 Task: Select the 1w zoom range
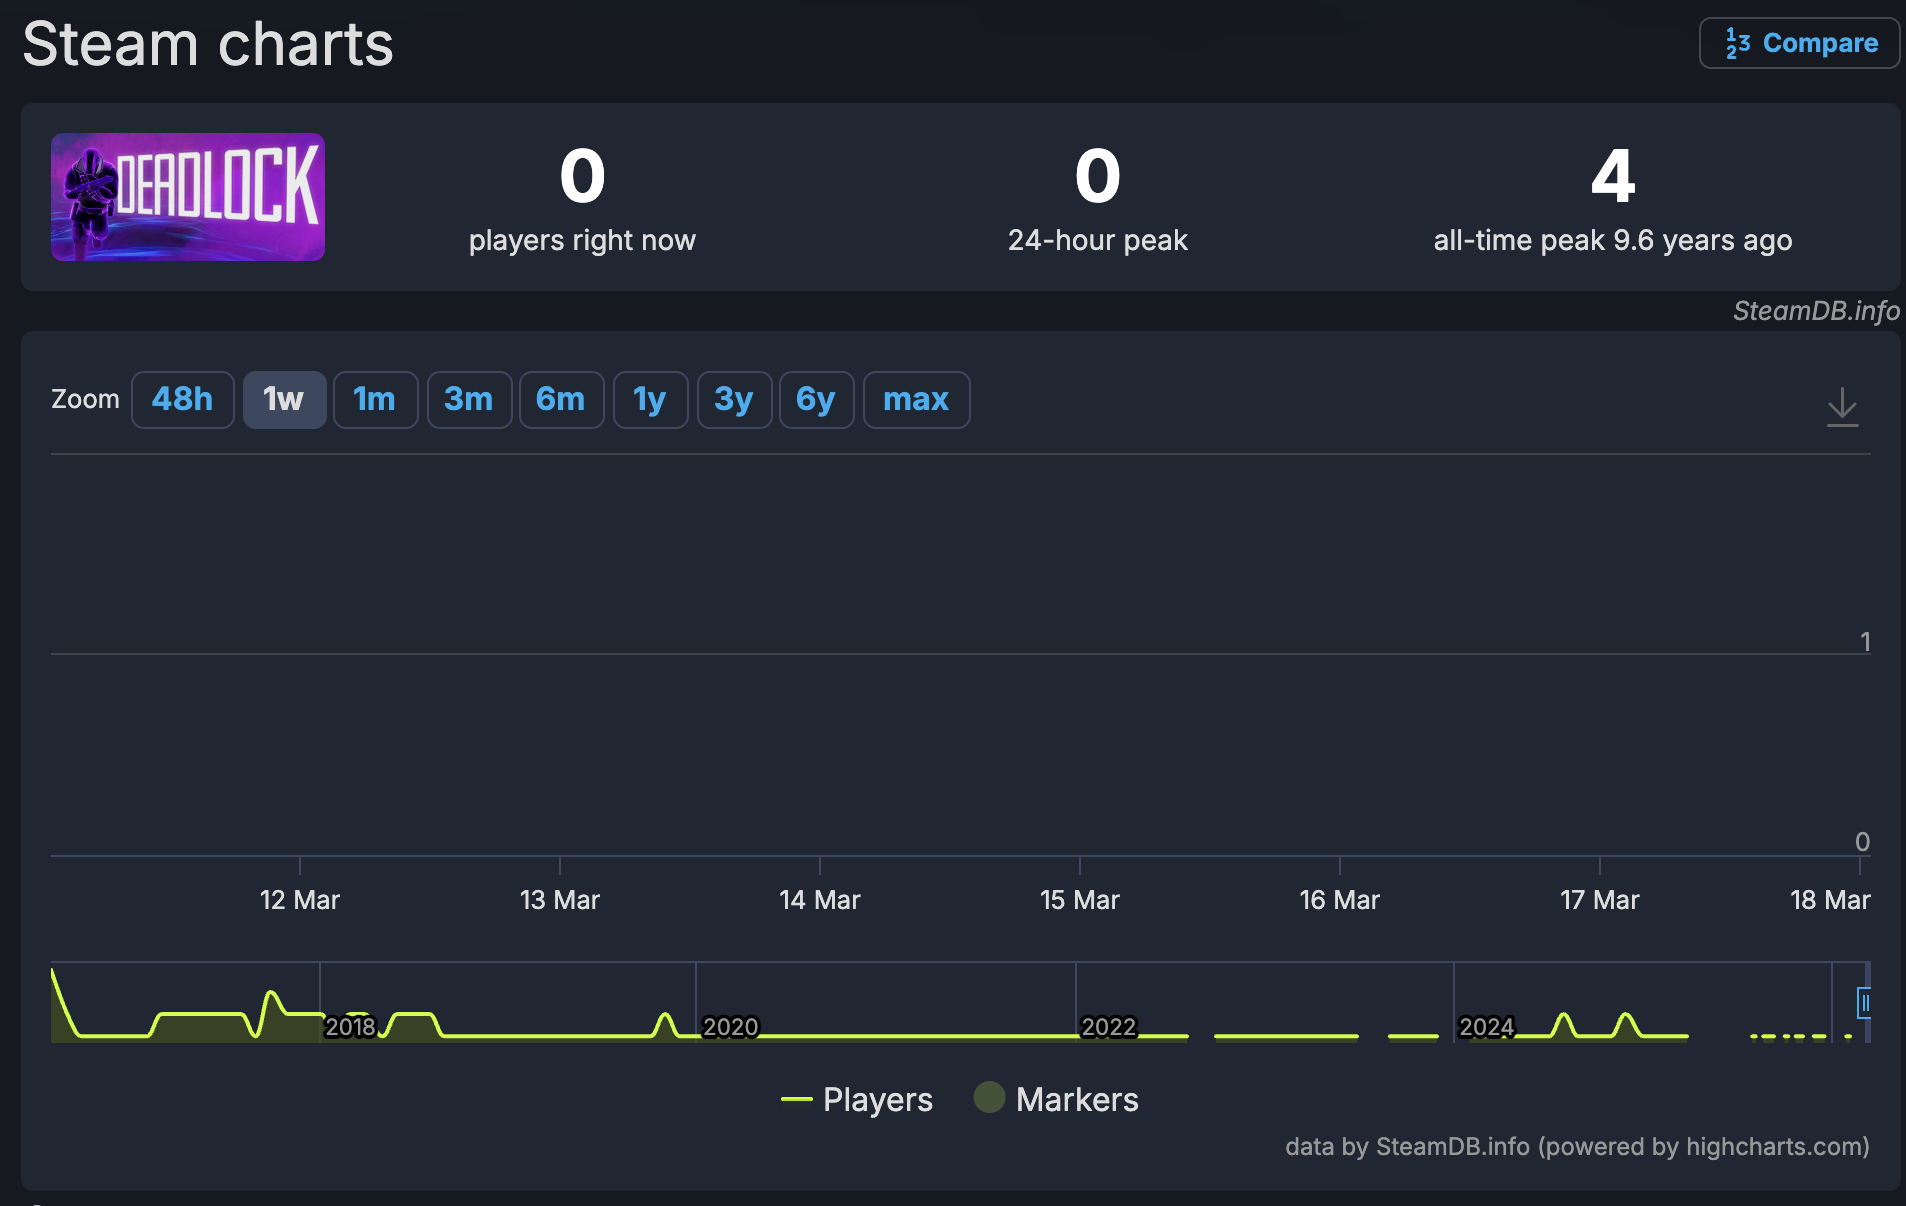pyautogui.click(x=284, y=400)
